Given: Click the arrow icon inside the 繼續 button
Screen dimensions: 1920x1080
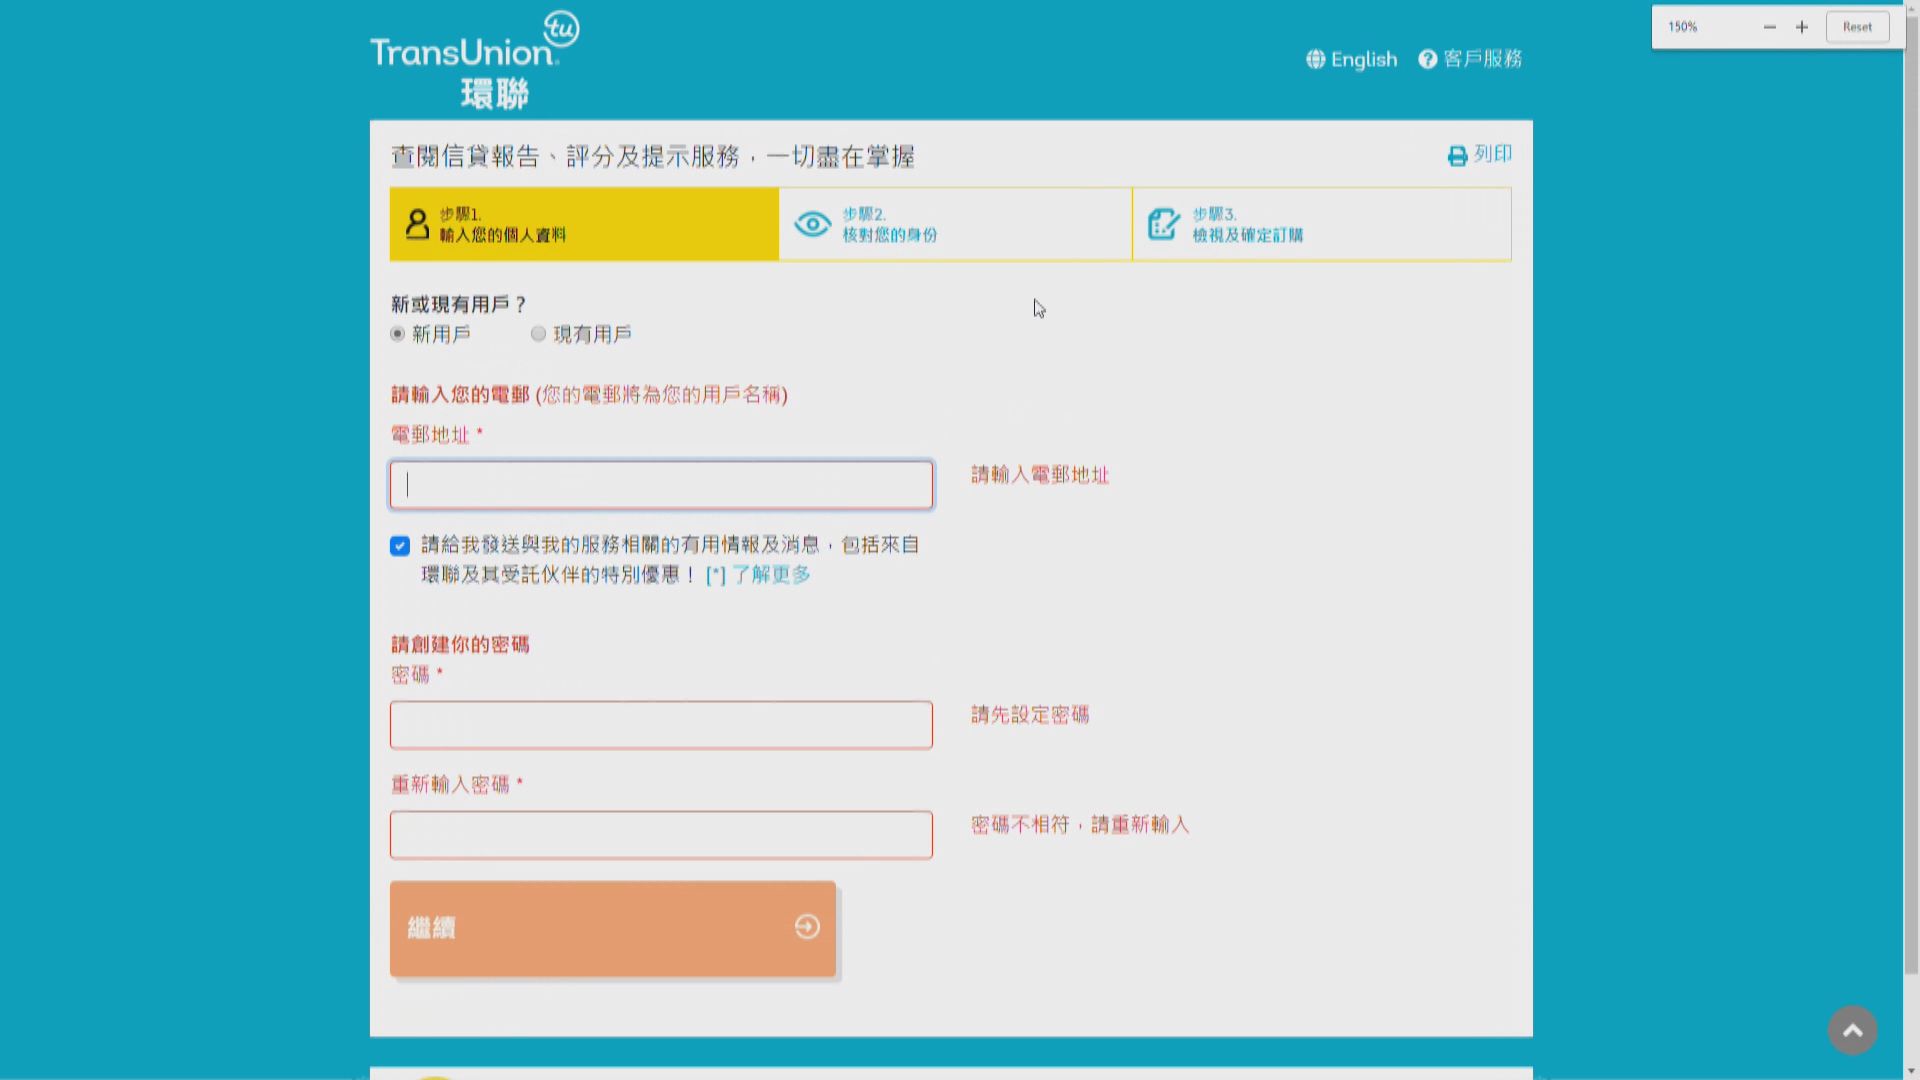Looking at the screenshot, I should pyautogui.click(x=806, y=927).
